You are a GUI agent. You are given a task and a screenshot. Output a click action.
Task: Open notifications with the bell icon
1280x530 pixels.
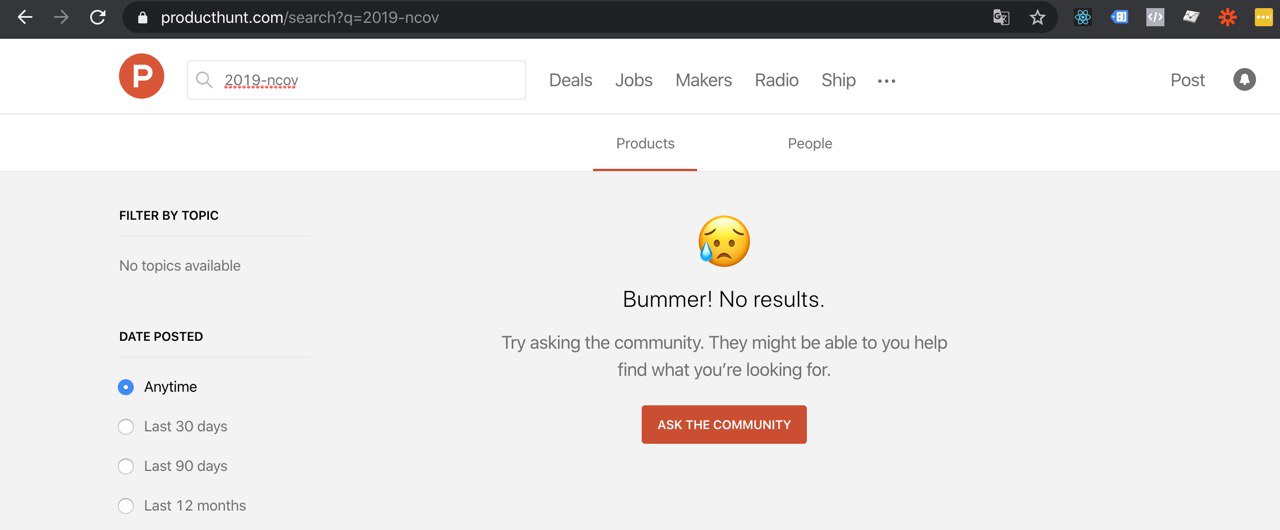pyautogui.click(x=1244, y=79)
